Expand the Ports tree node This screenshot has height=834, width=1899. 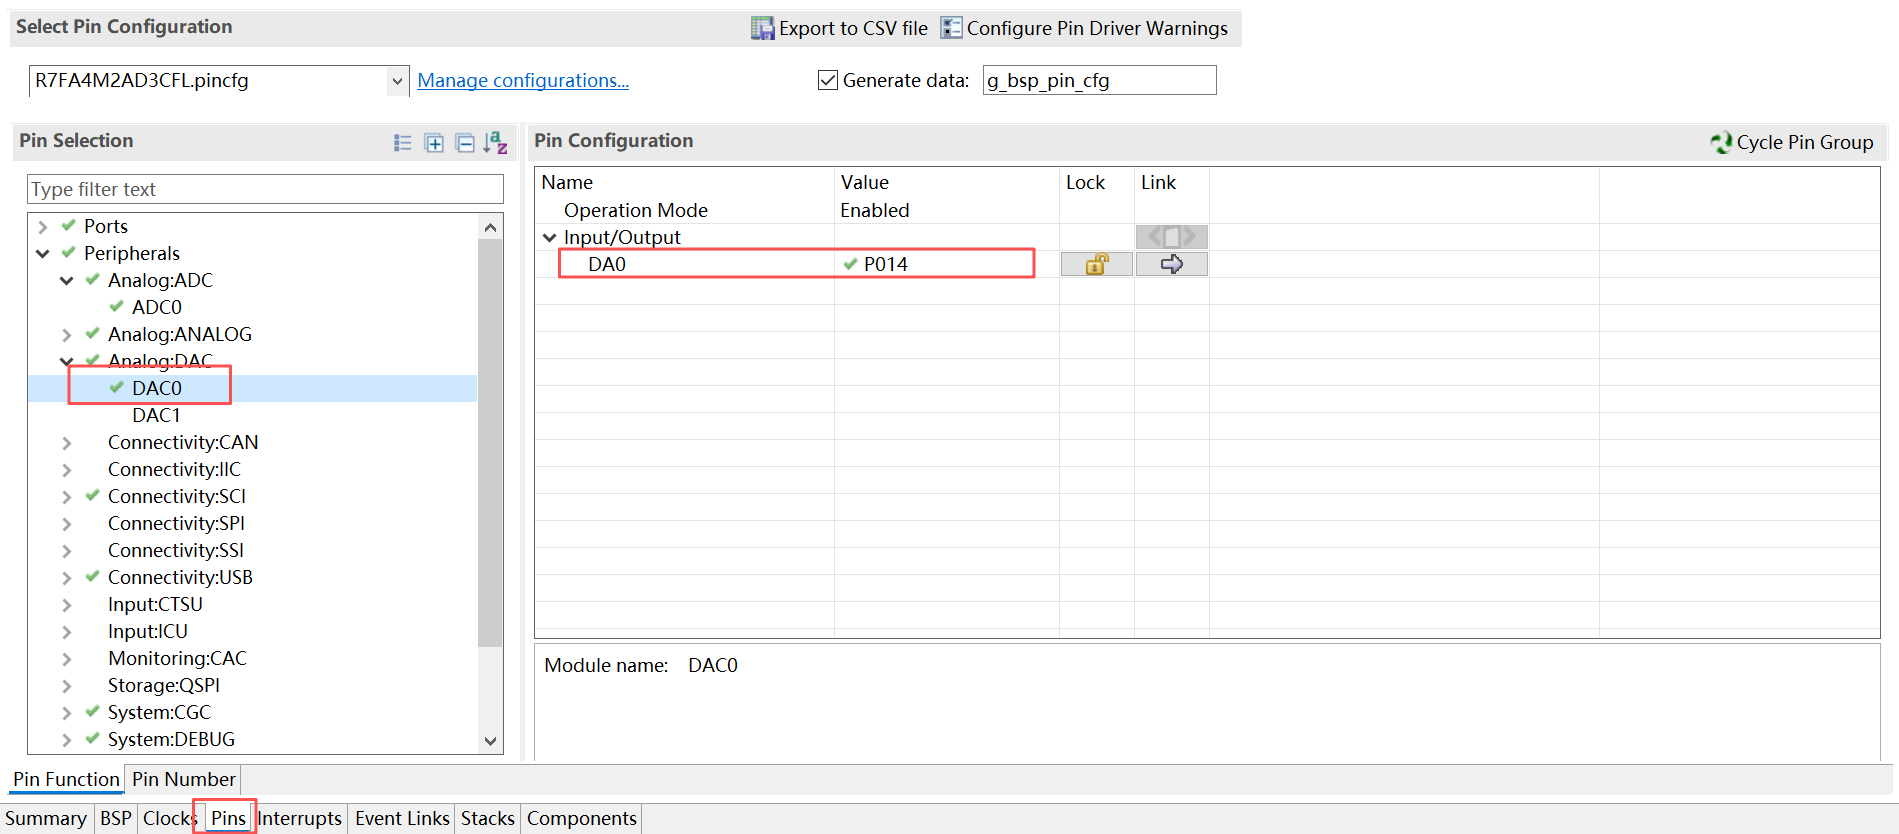click(x=43, y=227)
